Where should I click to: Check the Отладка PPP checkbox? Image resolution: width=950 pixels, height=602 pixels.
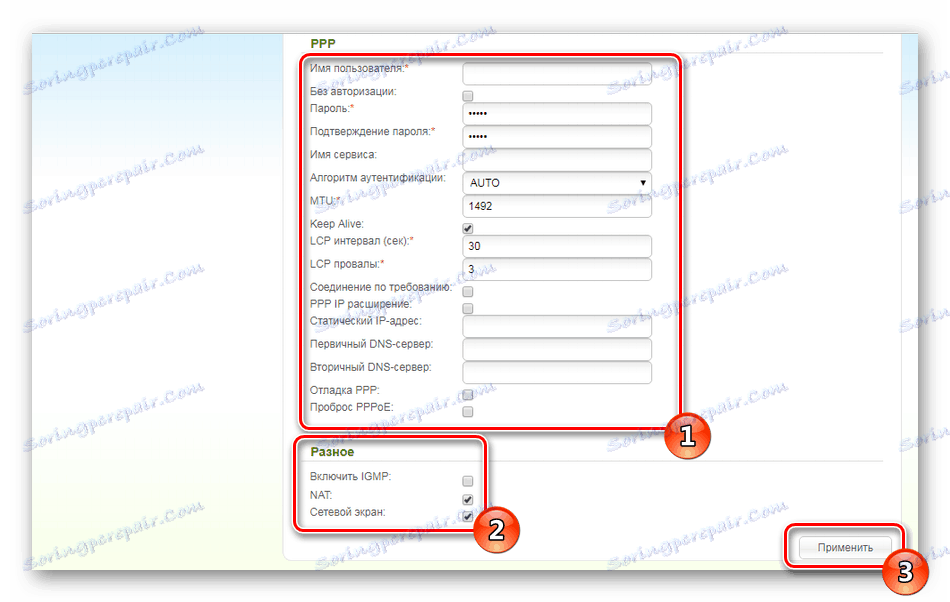click(468, 395)
